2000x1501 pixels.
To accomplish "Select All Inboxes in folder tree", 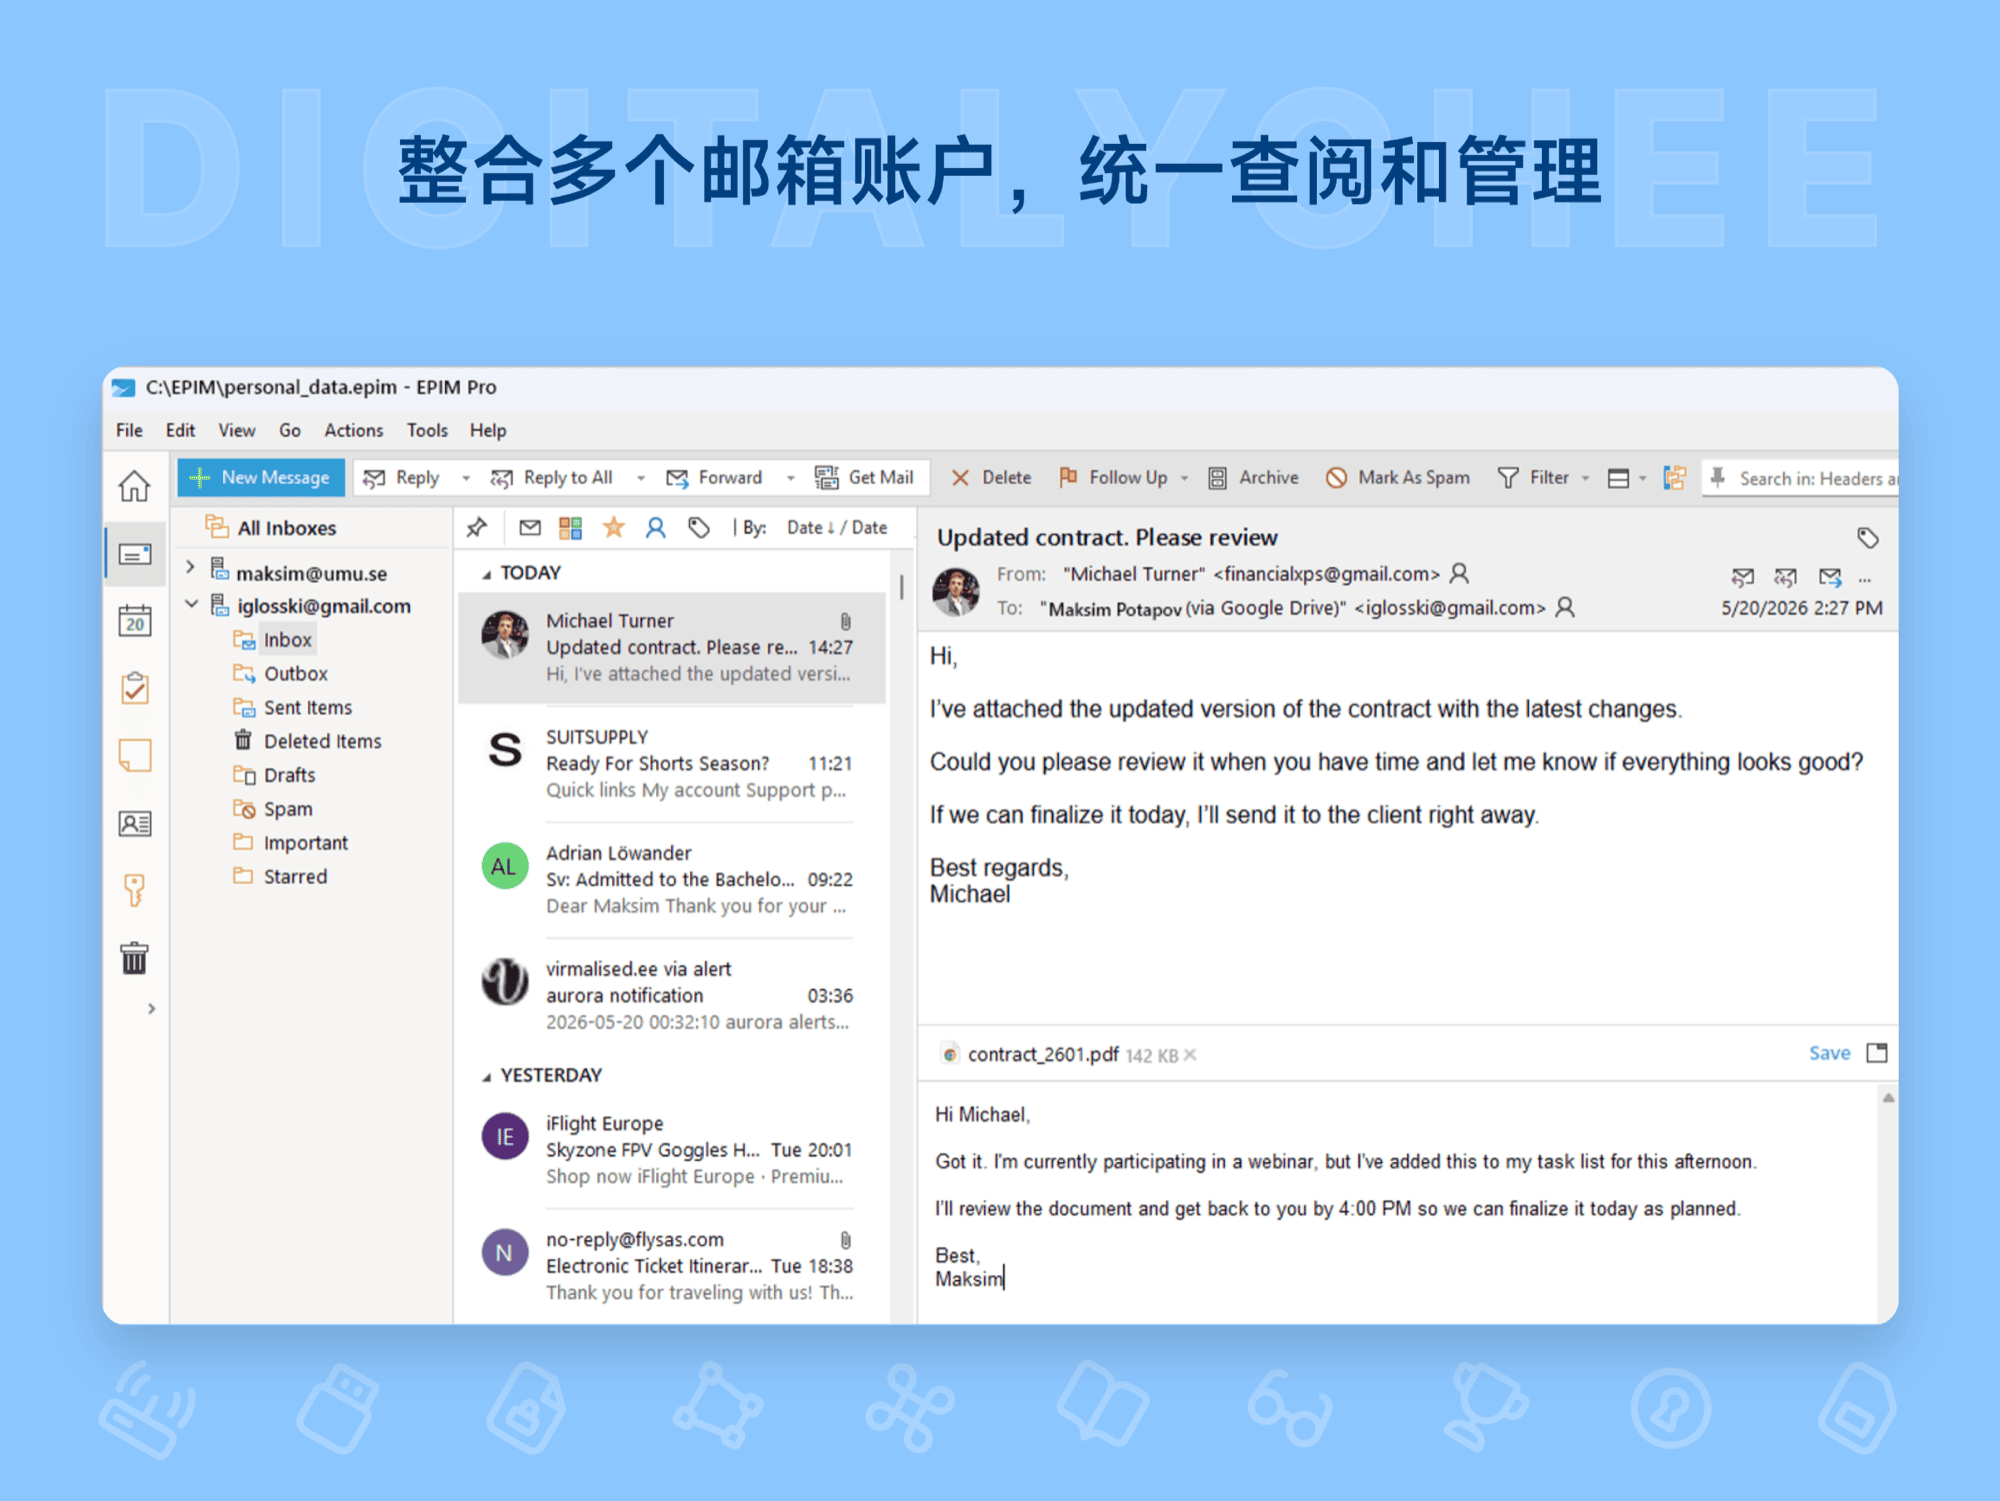I will point(271,528).
